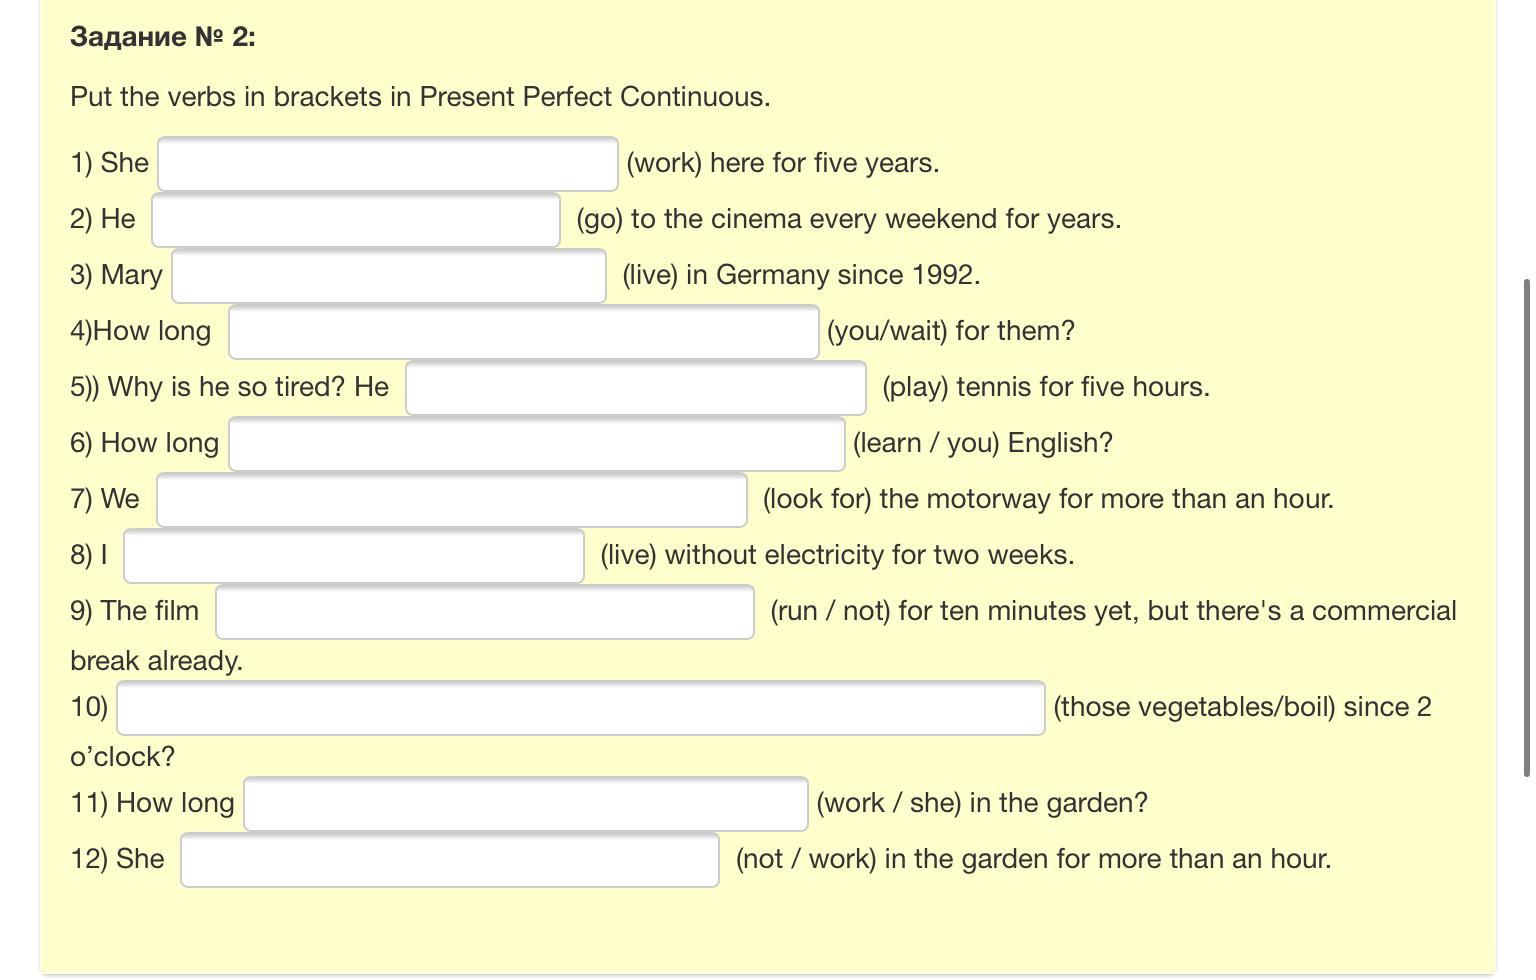Select the field after "7) We"
The width and height of the screenshot is (1536, 980).
(451, 500)
